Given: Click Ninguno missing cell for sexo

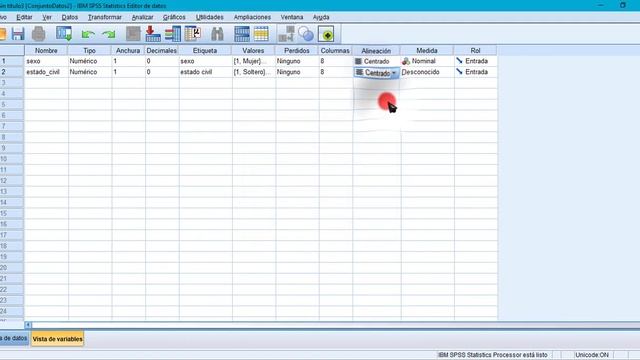Looking at the screenshot, I should point(297,61).
